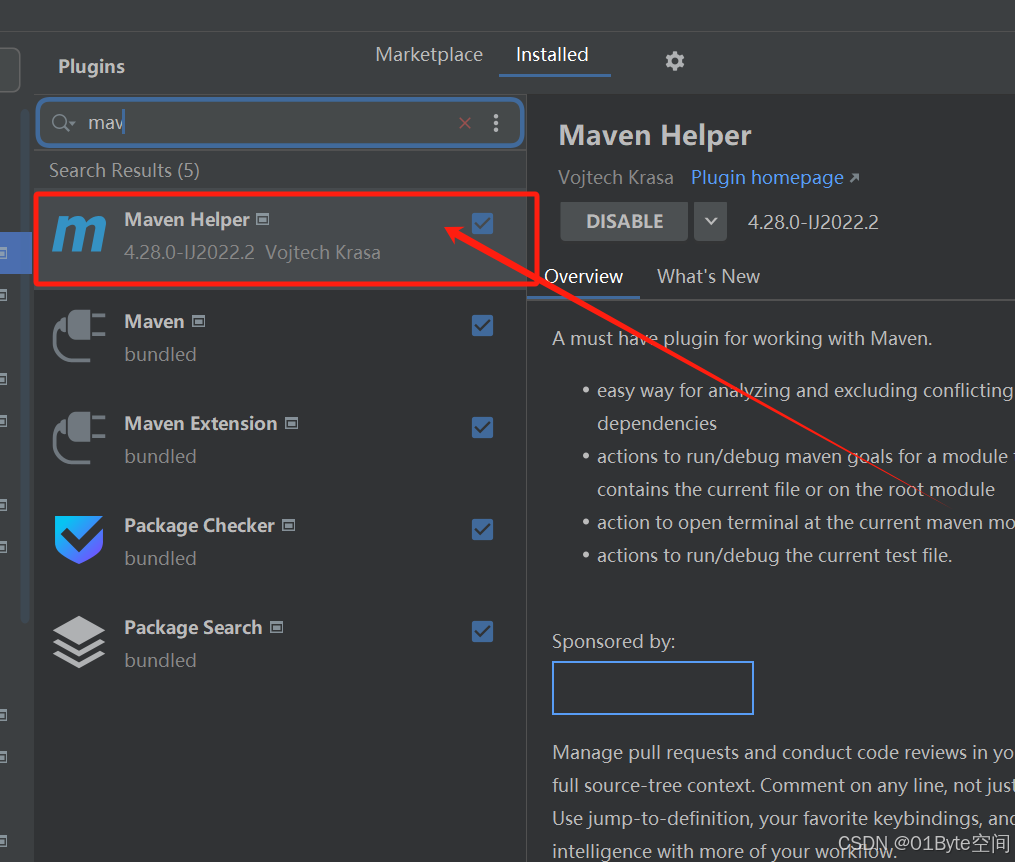Select the Package Checker plugin name
The image size is (1015, 862).
tap(199, 525)
